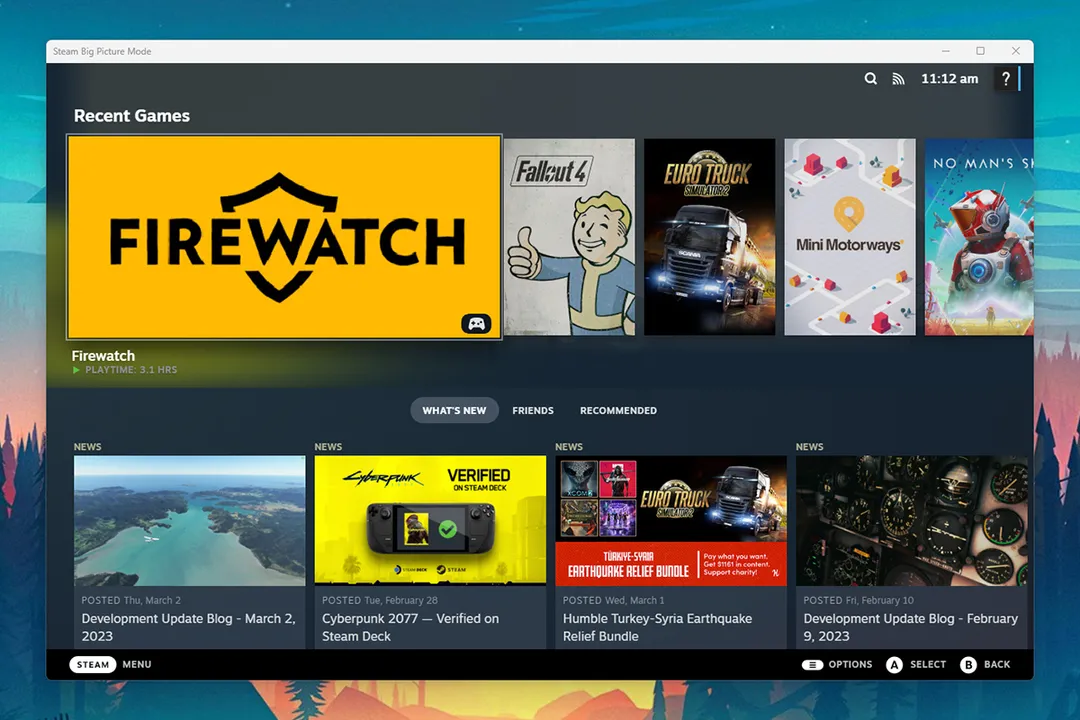Select the Fallout 4 game cover
Image resolution: width=1080 pixels, height=720 pixels.
click(x=570, y=237)
